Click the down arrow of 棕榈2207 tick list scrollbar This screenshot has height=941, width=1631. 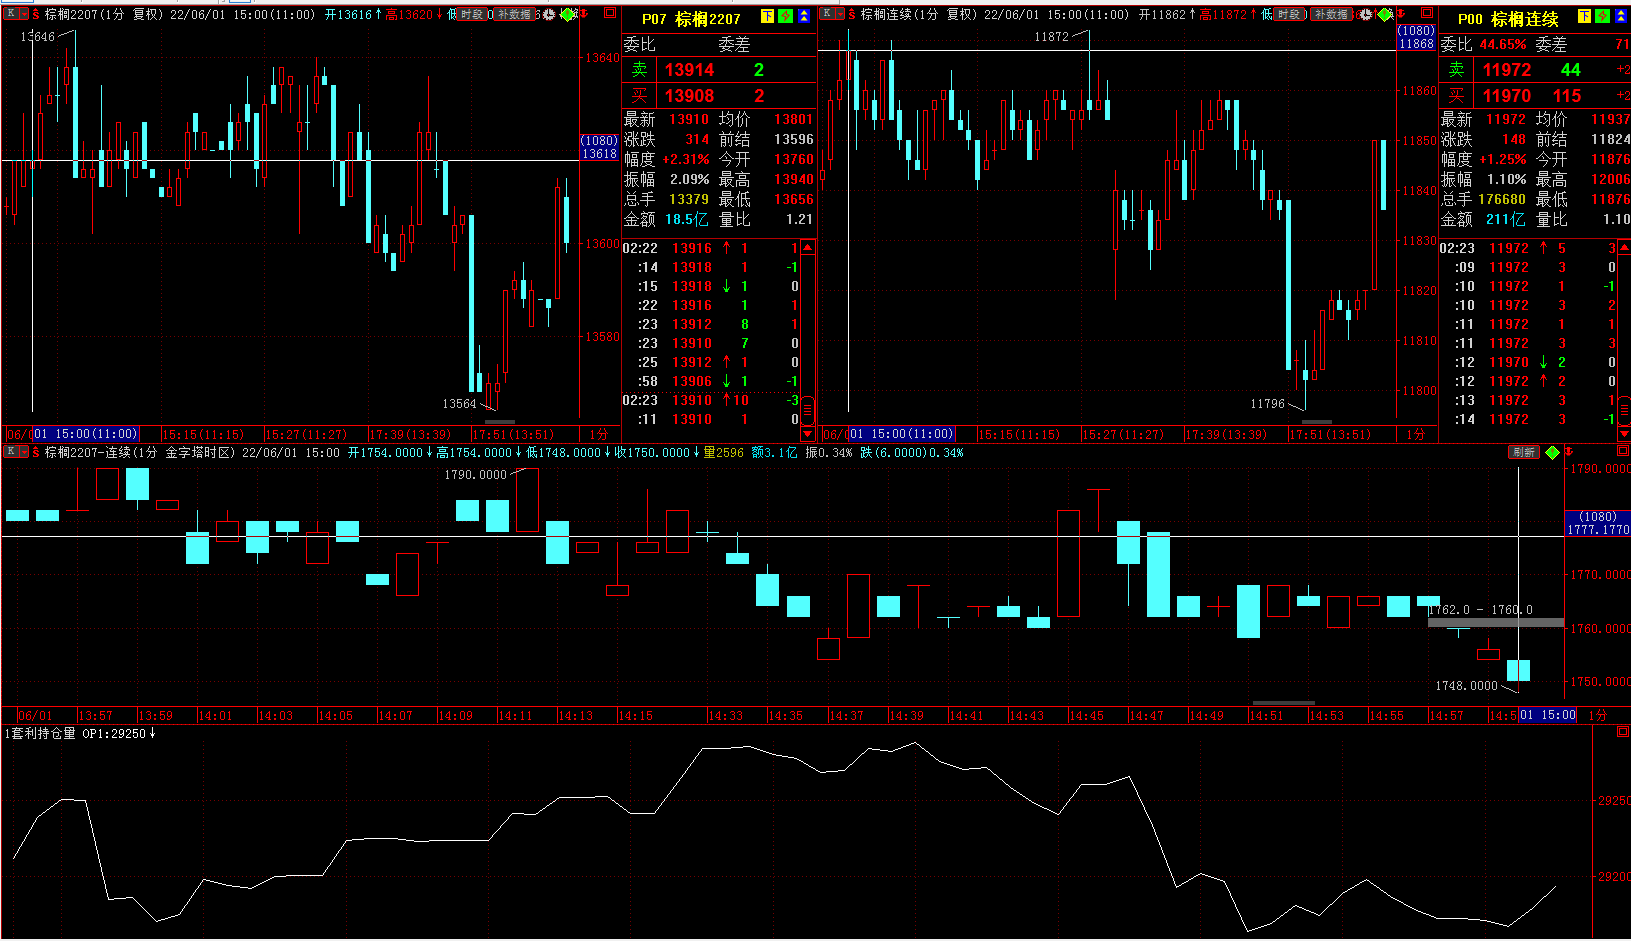(807, 434)
